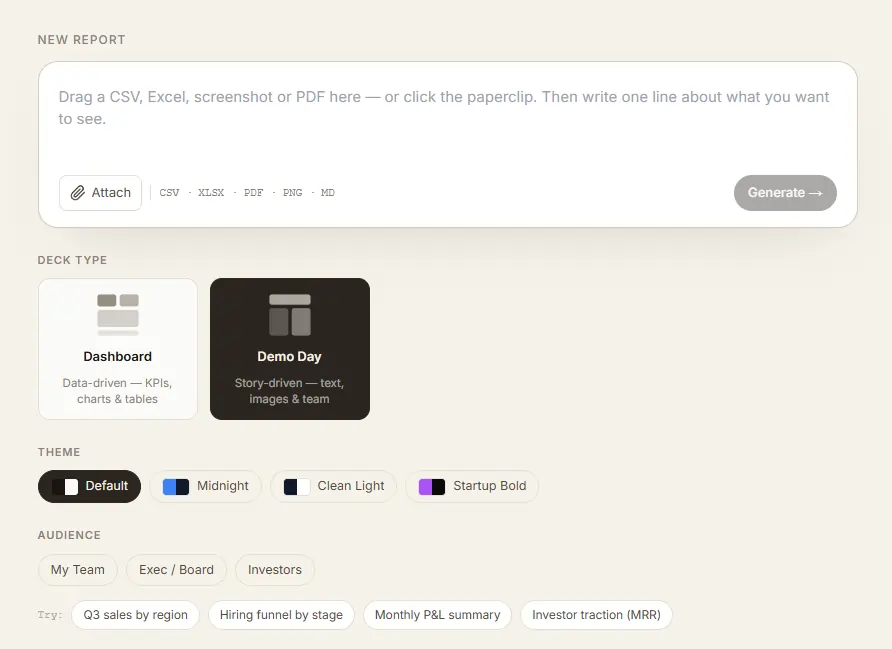Select Exec / Board audience
Image resolution: width=892 pixels, height=649 pixels.
pos(176,570)
